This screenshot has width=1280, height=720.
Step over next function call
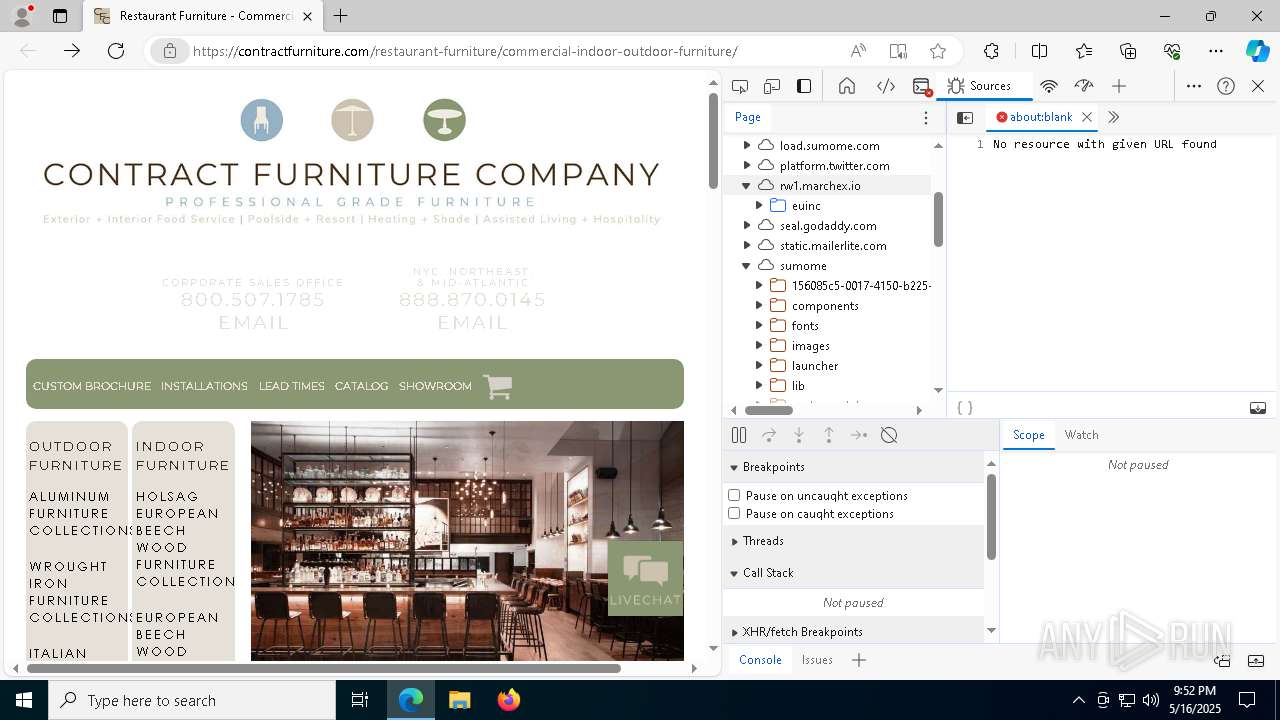[x=769, y=435]
